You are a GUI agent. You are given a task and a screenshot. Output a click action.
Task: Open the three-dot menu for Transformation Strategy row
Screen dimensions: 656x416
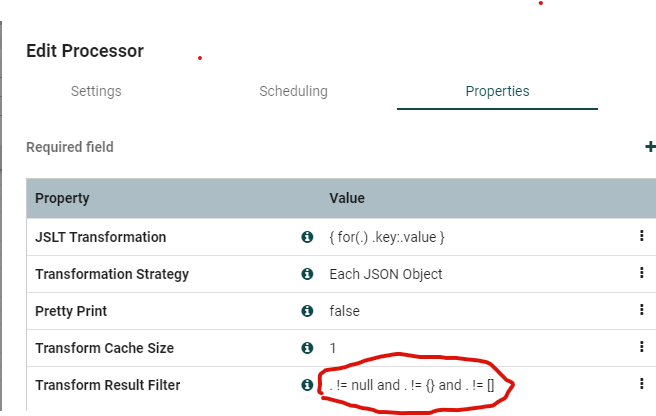click(x=641, y=273)
